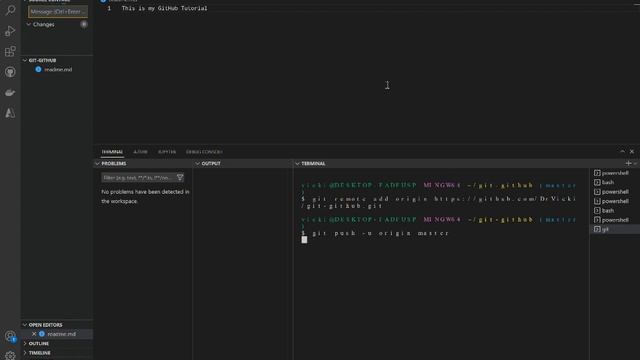Open the Azure view in the activity bar
The height and width of the screenshot is (360, 640).
pos(10,113)
